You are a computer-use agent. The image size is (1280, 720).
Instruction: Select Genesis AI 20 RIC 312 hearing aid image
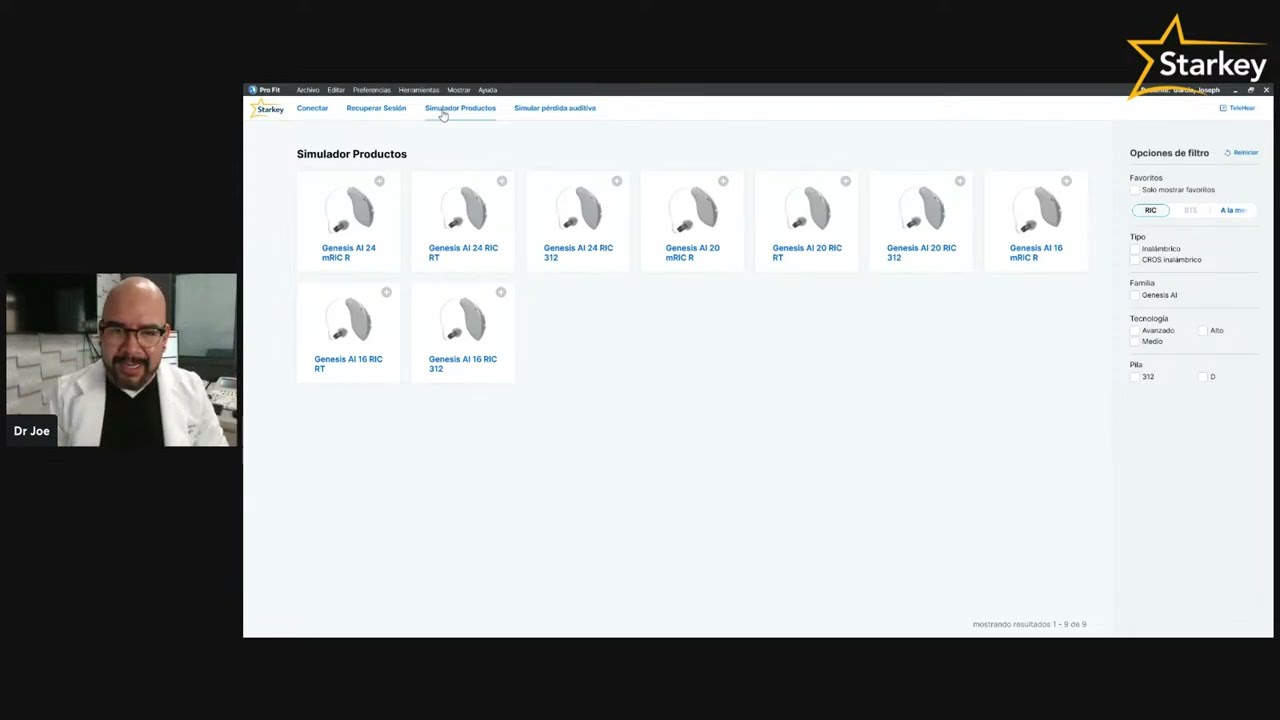(921, 211)
